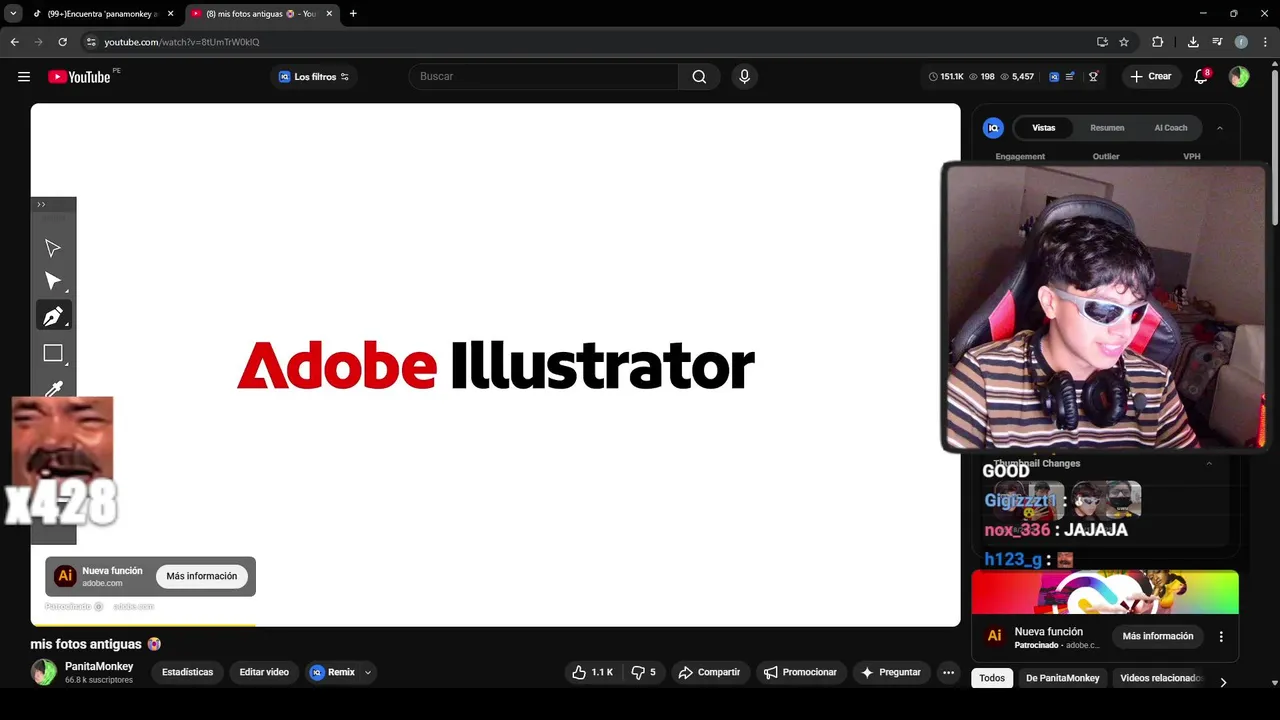The width and height of the screenshot is (1280, 720).
Task: Switch to the Resumen tab
Action: (1107, 128)
